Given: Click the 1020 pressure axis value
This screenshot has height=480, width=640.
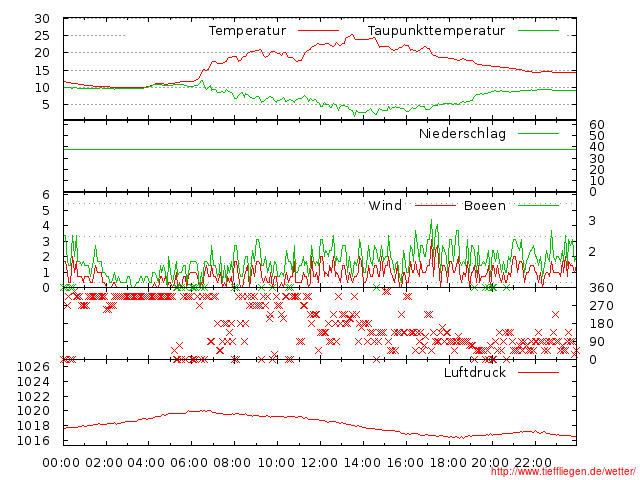Looking at the screenshot, I should (x=33, y=411).
